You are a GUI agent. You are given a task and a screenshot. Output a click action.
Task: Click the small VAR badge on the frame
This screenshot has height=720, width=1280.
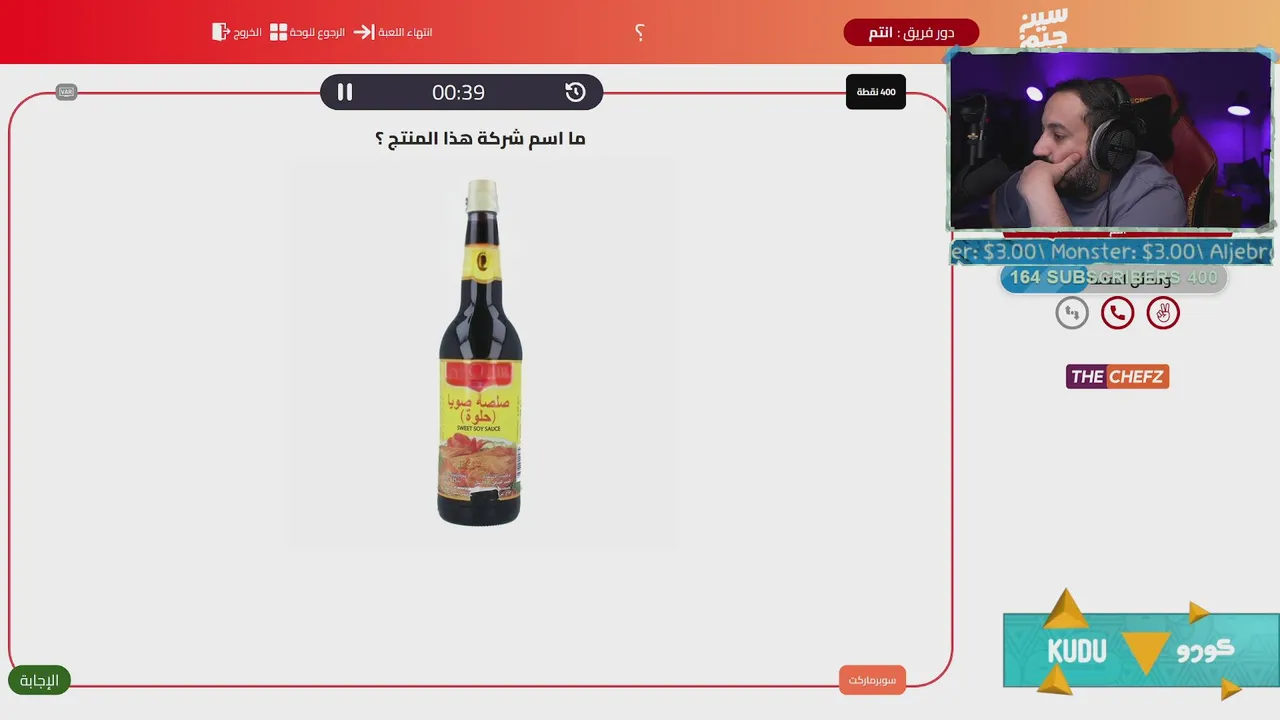click(67, 92)
